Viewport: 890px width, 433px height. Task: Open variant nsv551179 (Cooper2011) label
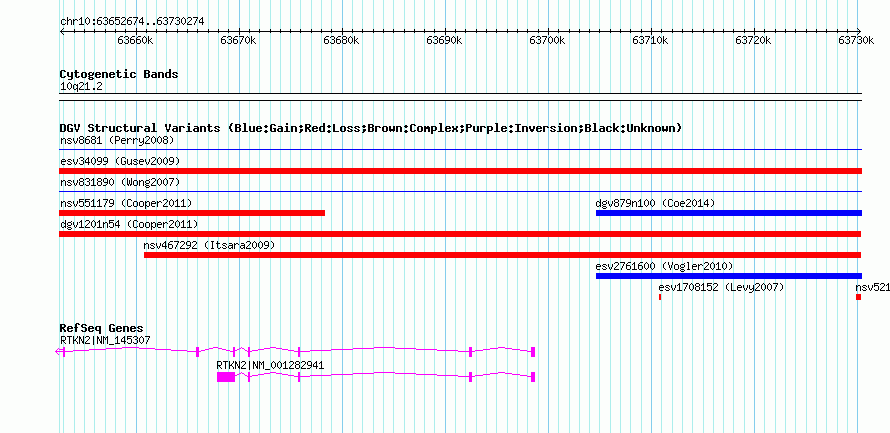tap(125, 203)
